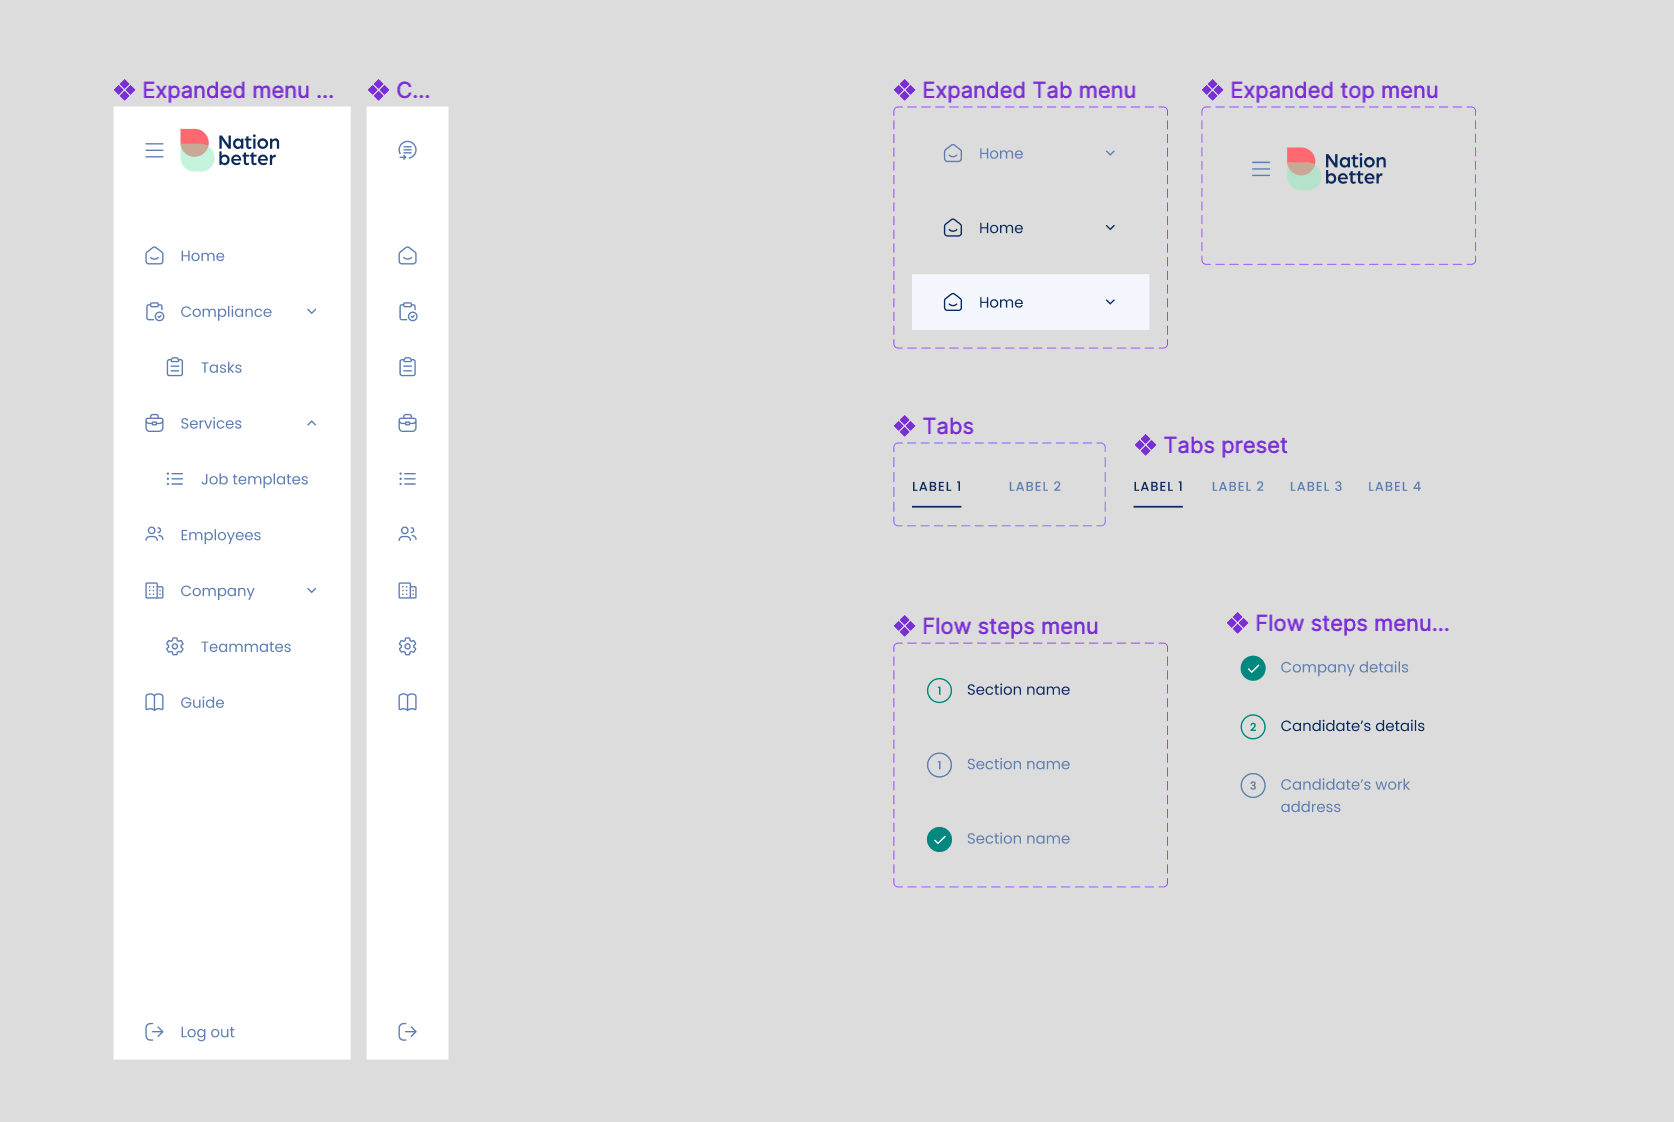Click the checked circle in Flow steps menu
1674x1122 pixels.
click(x=939, y=839)
